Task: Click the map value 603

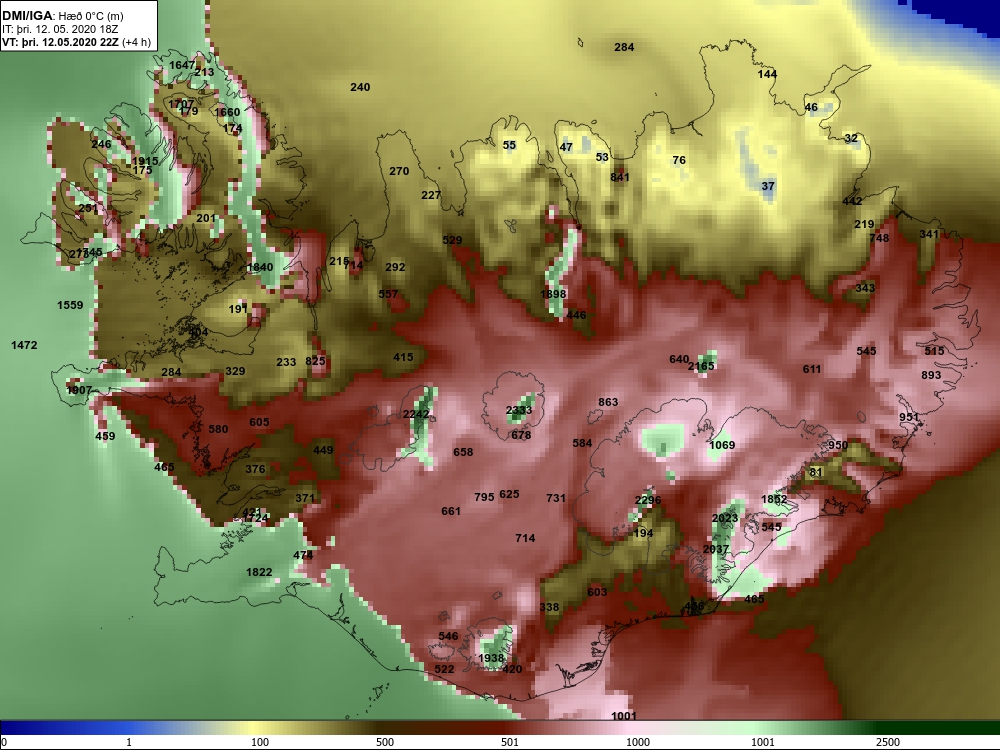Action: [597, 592]
